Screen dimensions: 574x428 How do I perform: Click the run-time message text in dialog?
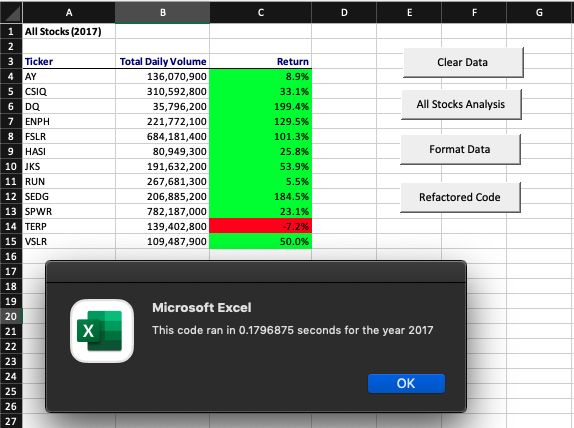(292, 330)
